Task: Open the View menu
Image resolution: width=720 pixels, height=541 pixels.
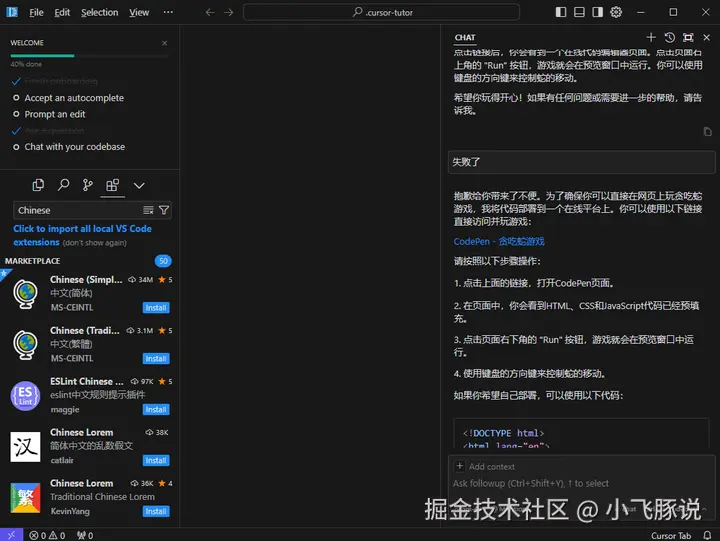Action: (x=139, y=12)
